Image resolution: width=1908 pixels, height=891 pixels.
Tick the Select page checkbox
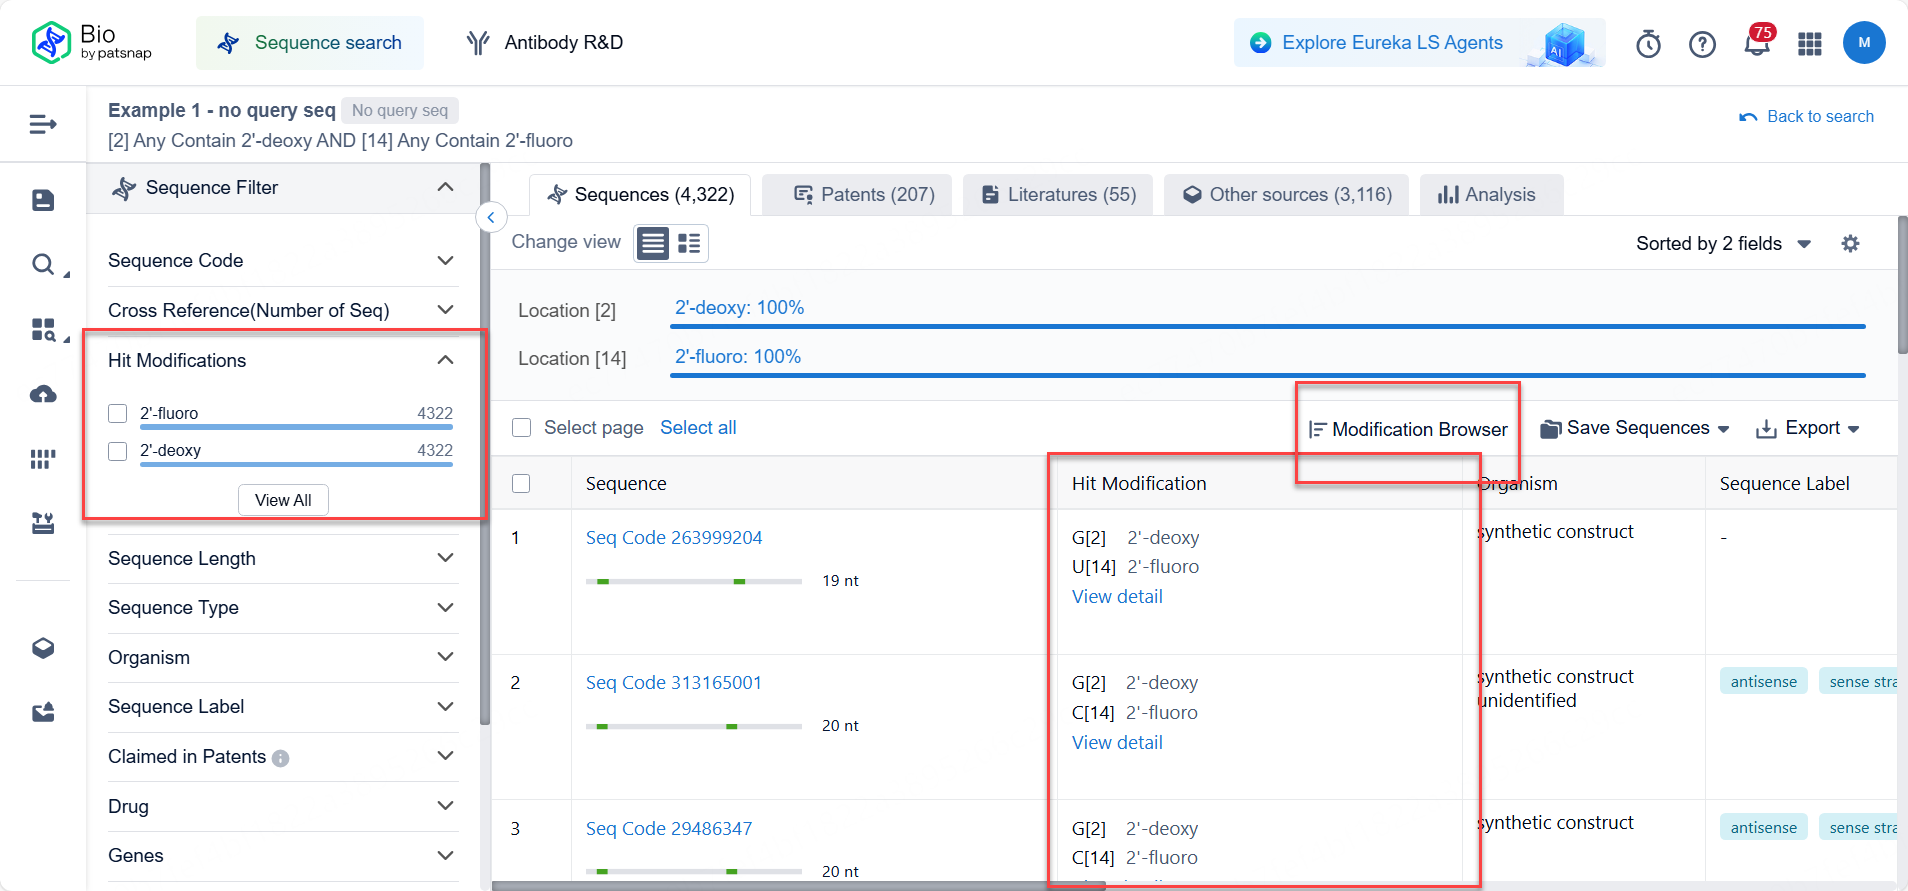pyautogui.click(x=521, y=428)
